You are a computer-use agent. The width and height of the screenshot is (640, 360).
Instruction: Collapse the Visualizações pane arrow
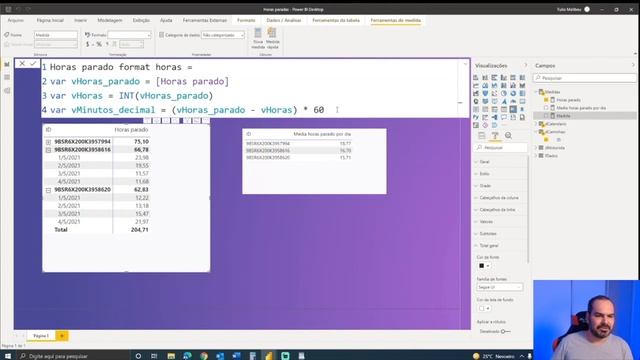click(525, 65)
